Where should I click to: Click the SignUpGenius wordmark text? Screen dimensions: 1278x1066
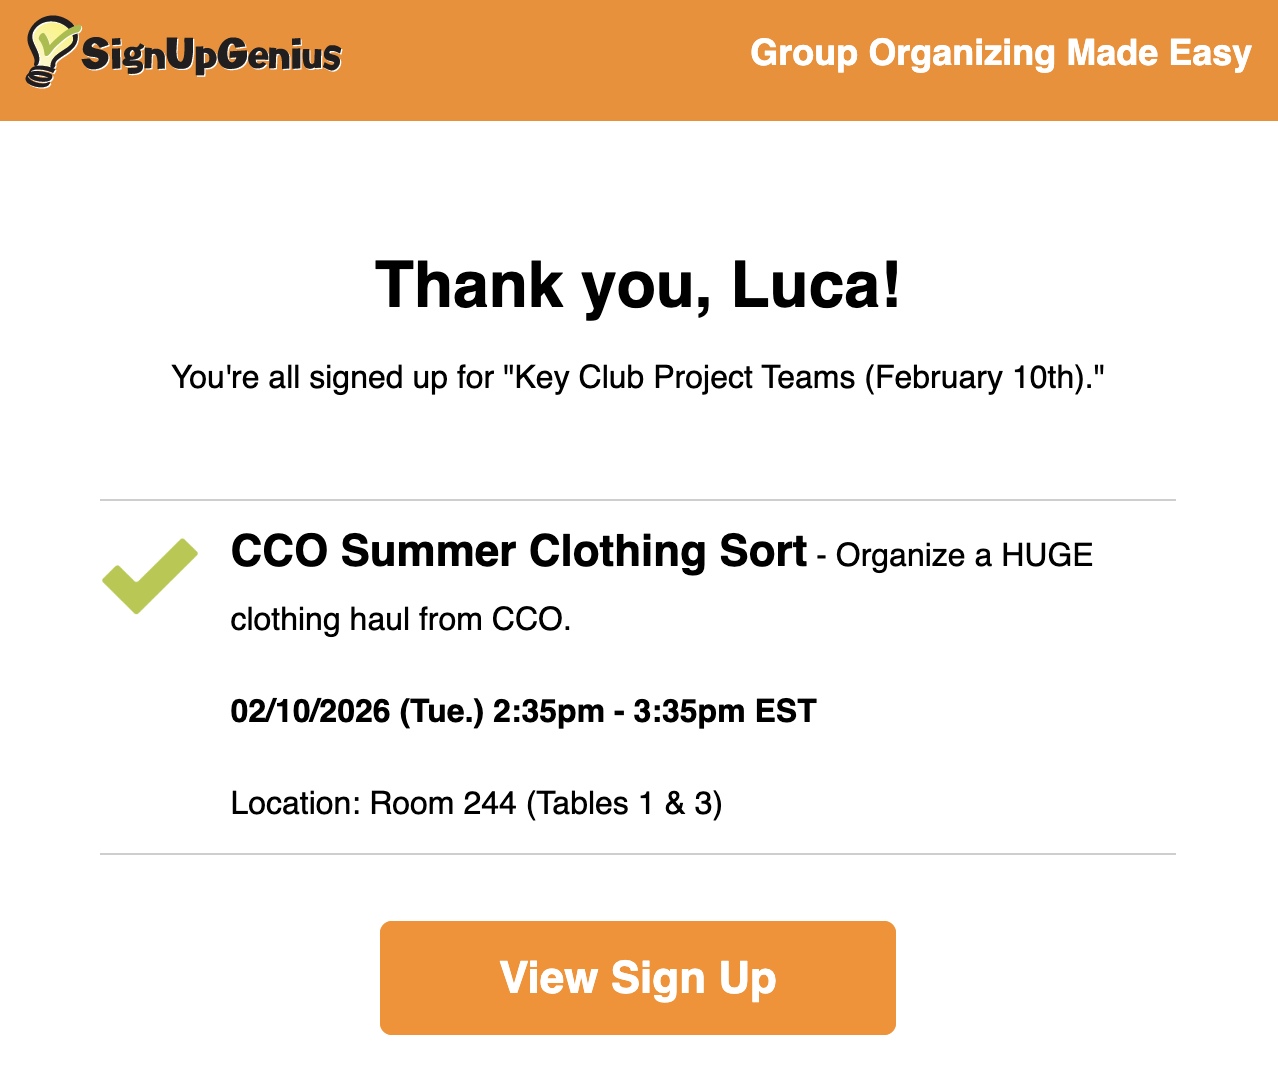click(x=211, y=55)
